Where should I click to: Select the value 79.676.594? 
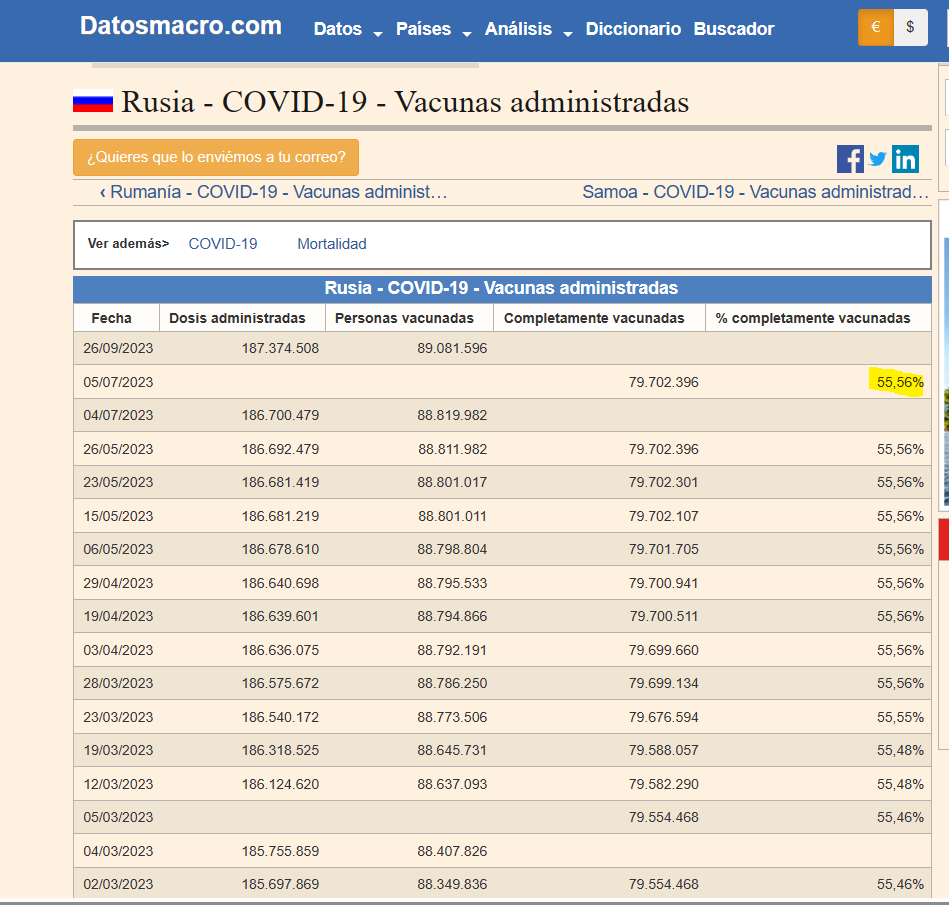point(663,717)
